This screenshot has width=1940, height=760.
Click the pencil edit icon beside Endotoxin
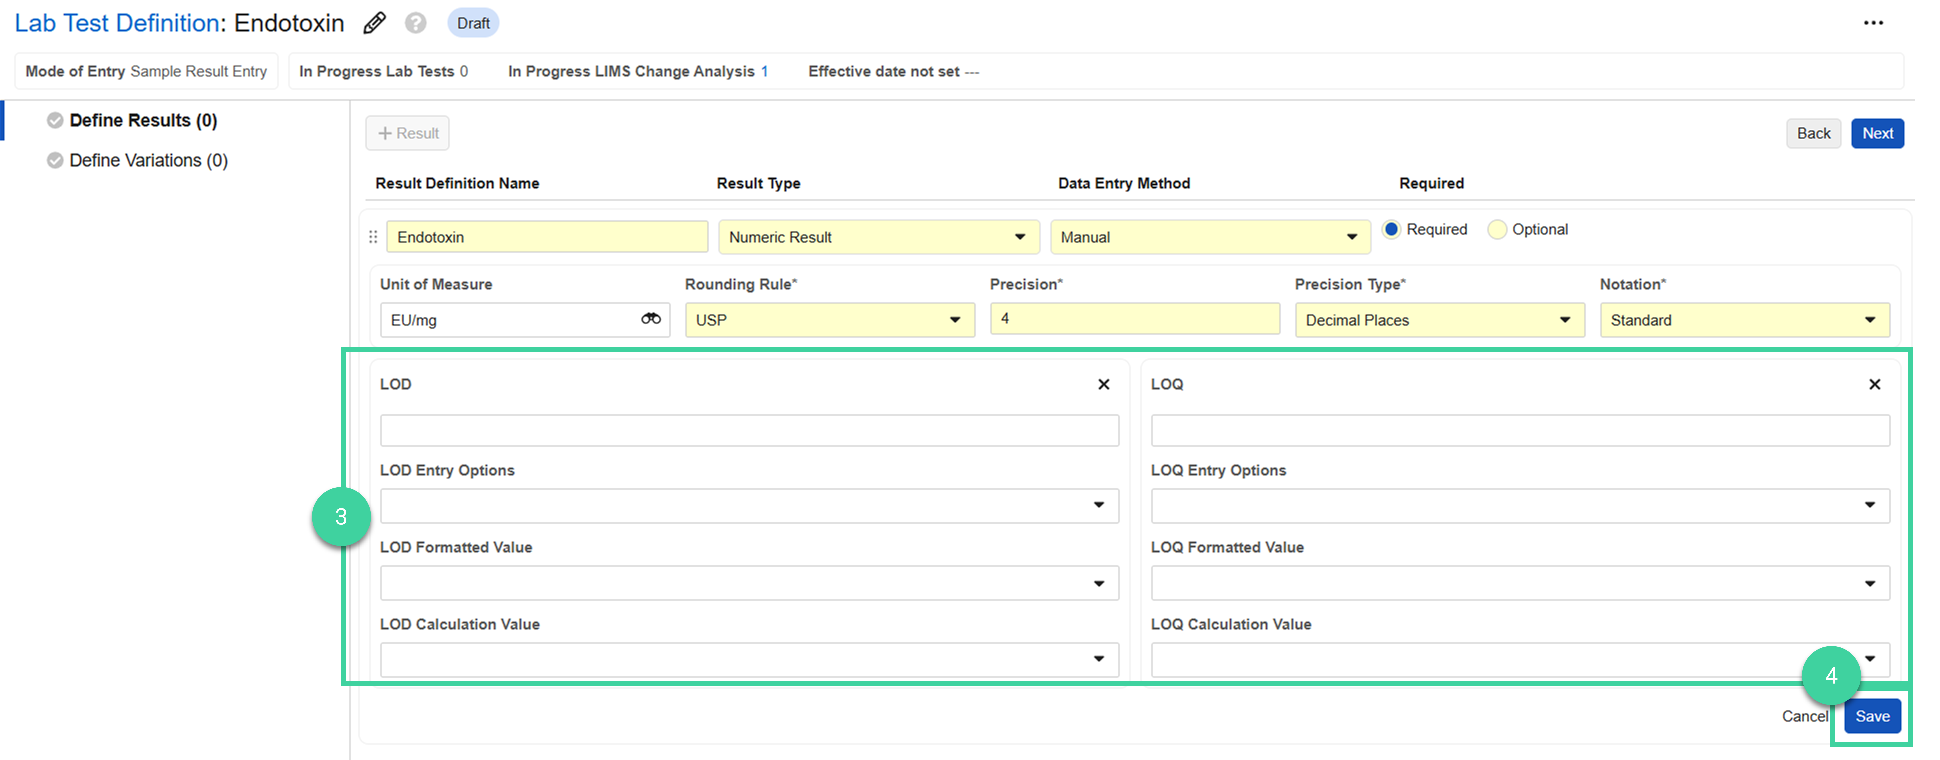click(x=375, y=23)
